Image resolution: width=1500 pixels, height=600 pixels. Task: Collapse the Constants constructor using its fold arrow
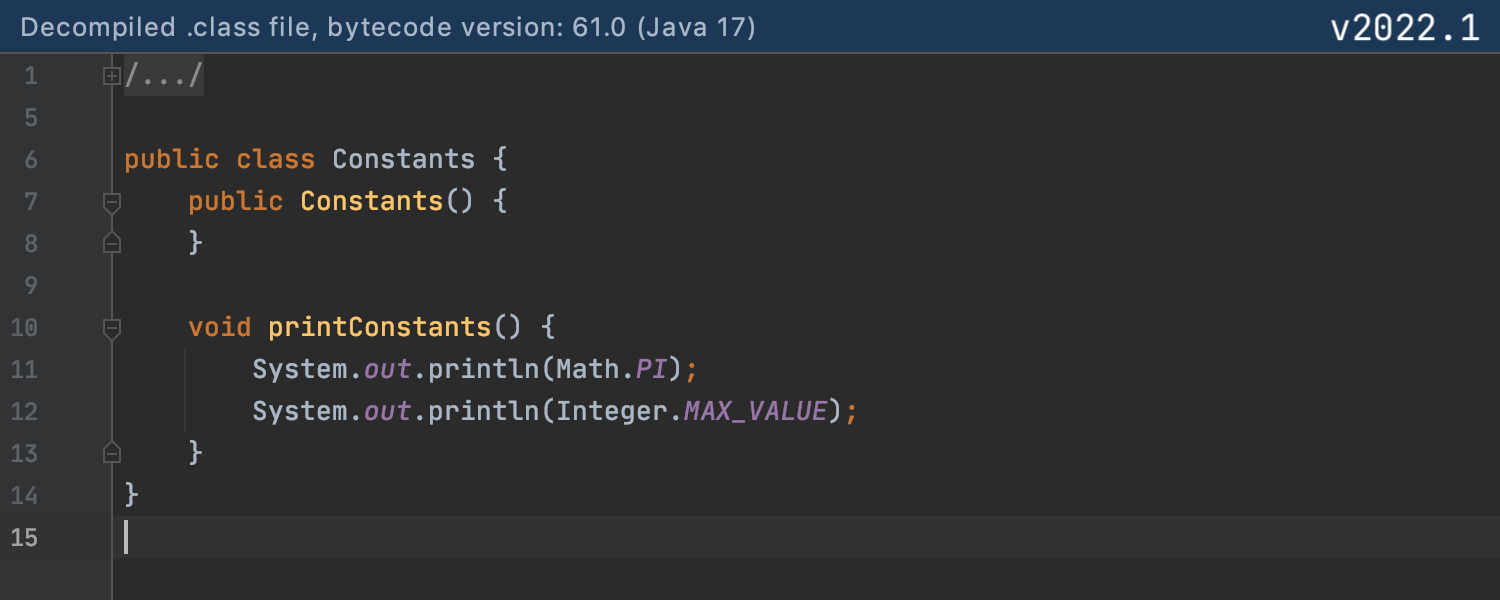[112, 202]
